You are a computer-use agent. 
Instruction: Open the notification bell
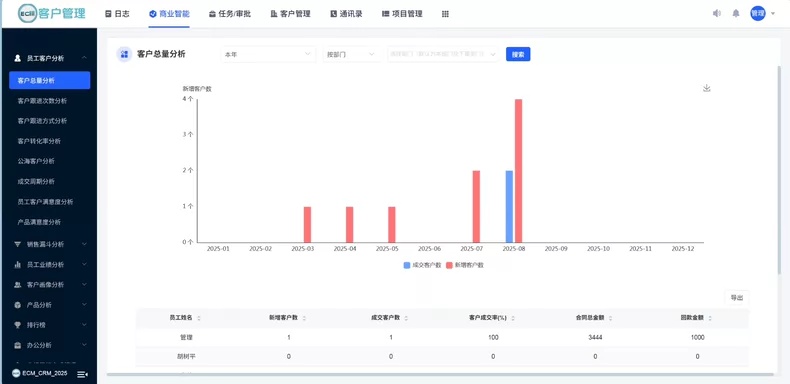click(736, 14)
